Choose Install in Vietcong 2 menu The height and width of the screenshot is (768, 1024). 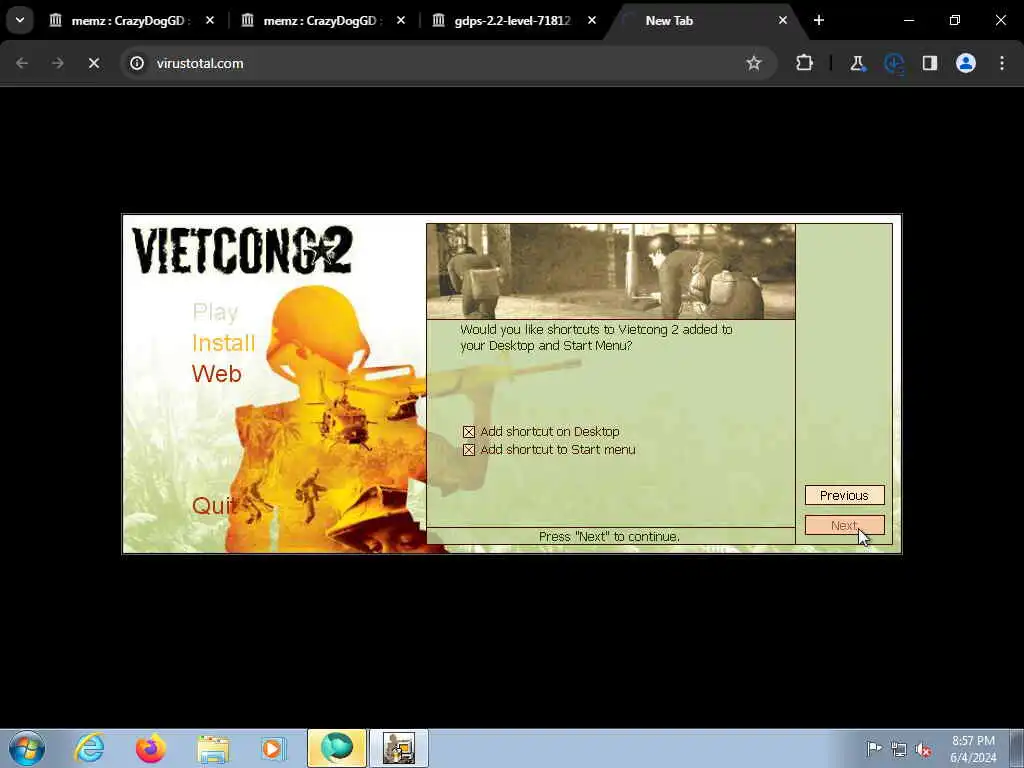[223, 343]
